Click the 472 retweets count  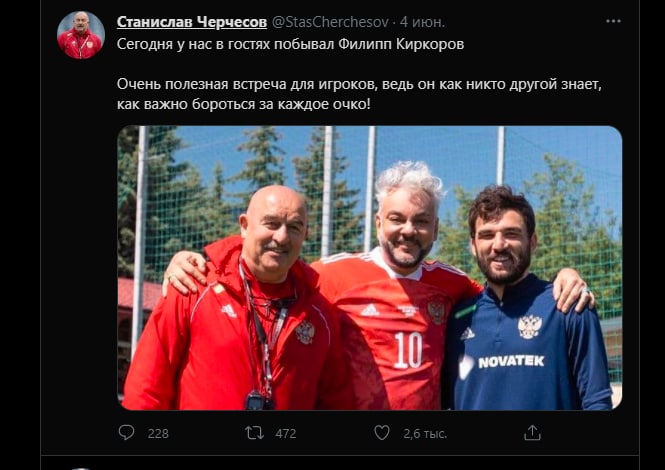pyautogui.click(x=285, y=434)
